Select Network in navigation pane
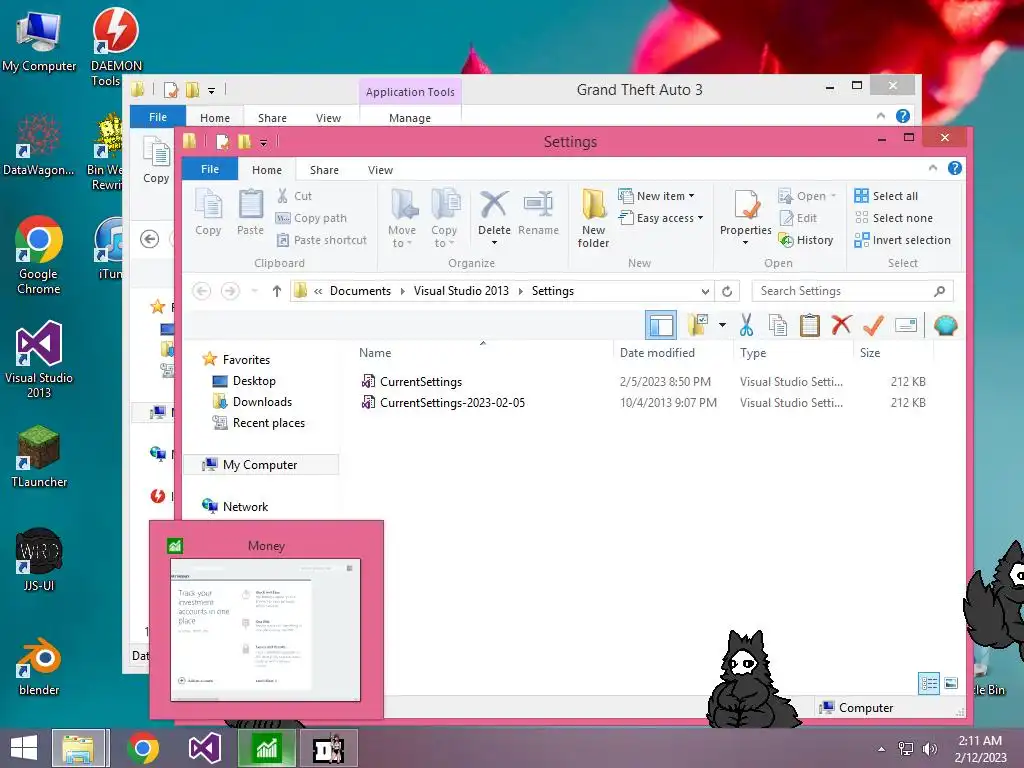Viewport: 1024px width, 768px height. click(245, 506)
